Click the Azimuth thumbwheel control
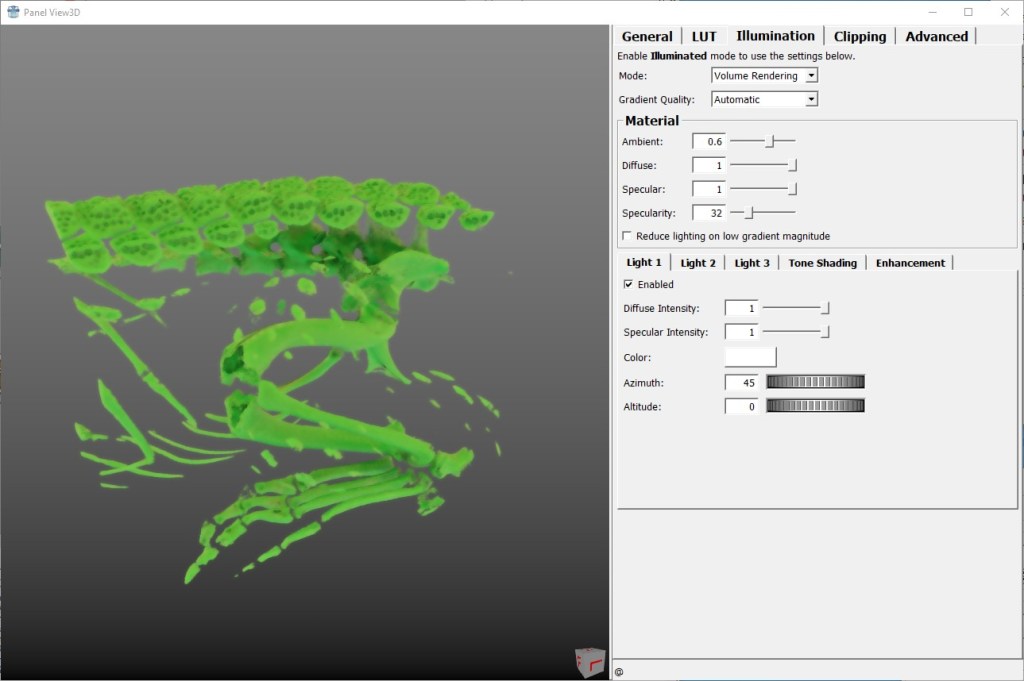This screenshot has height=681, width=1024. [x=816, y=382]
